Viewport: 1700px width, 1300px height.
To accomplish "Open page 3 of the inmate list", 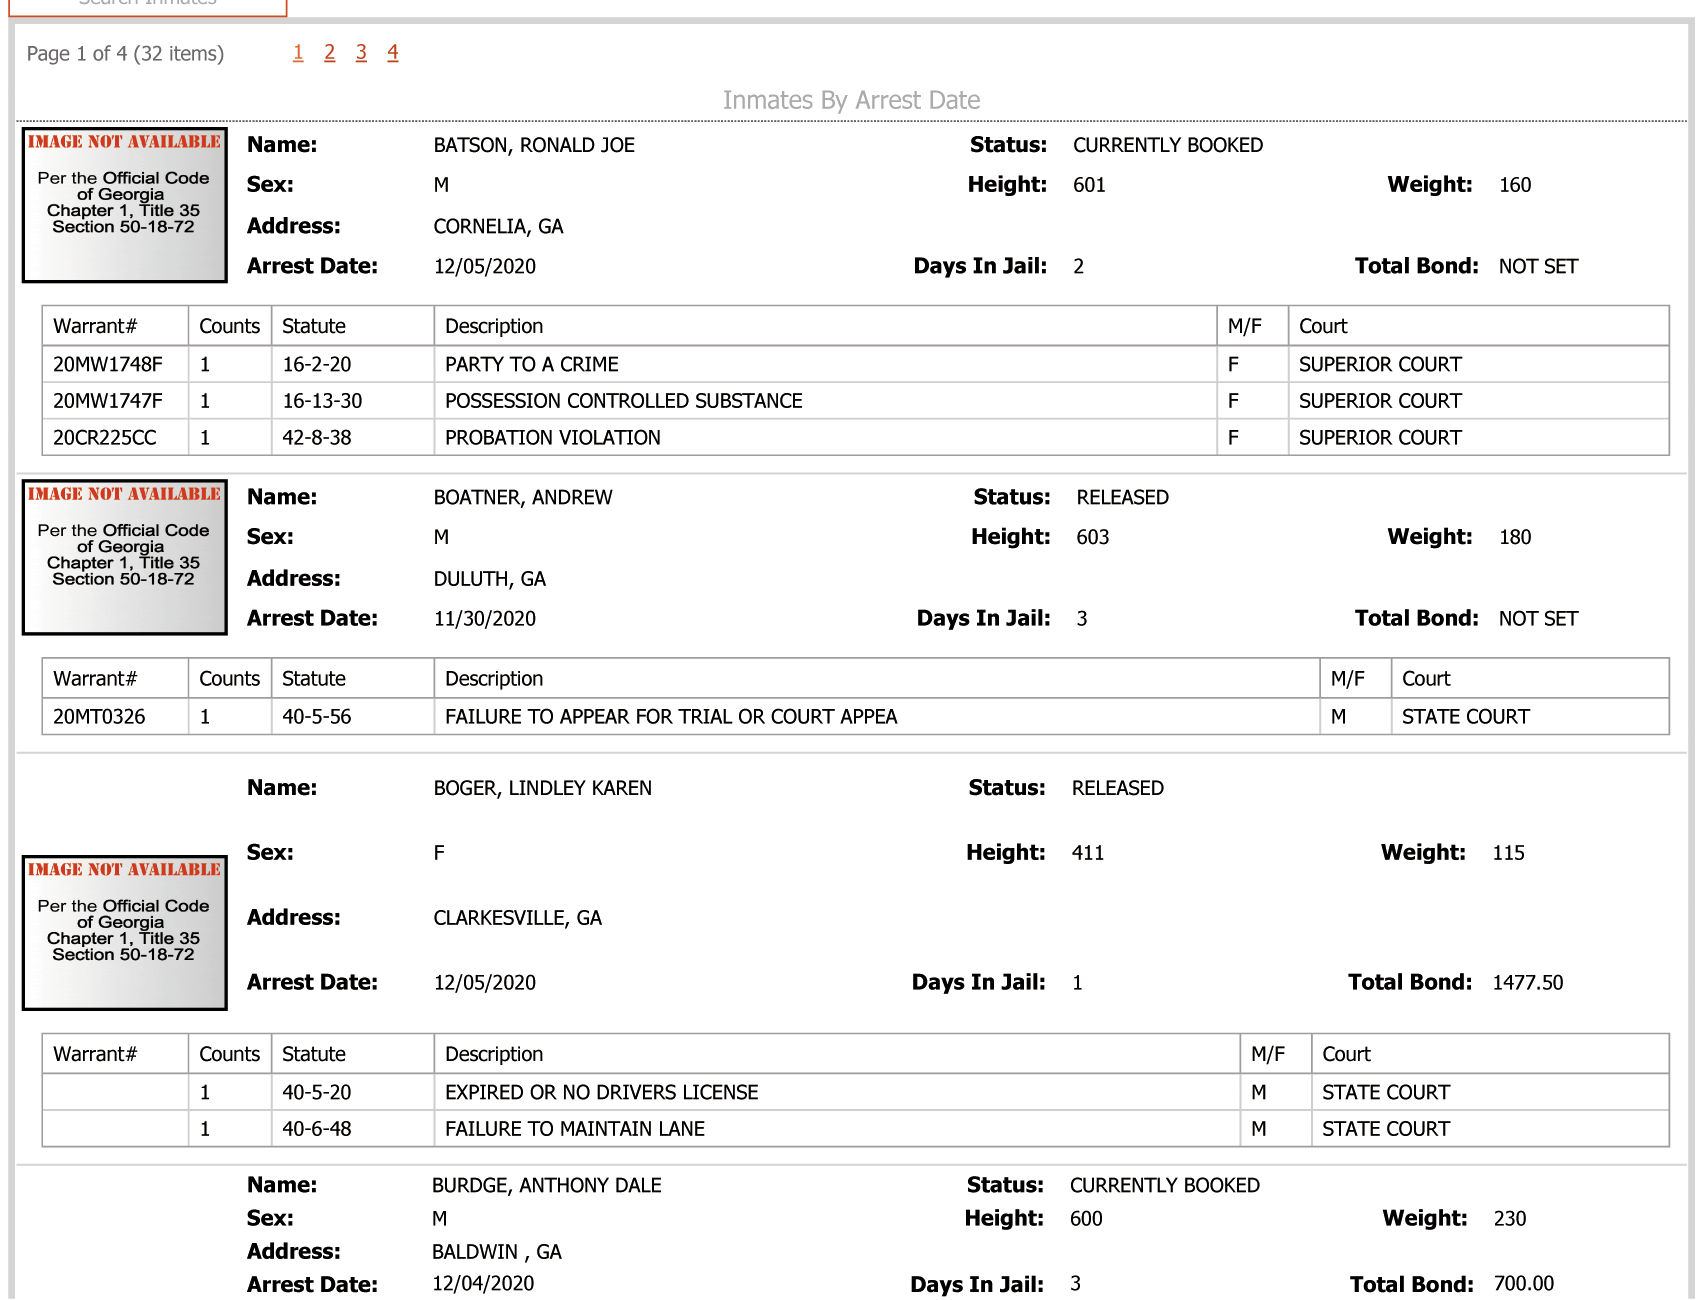I will click(x=361, y=53).
